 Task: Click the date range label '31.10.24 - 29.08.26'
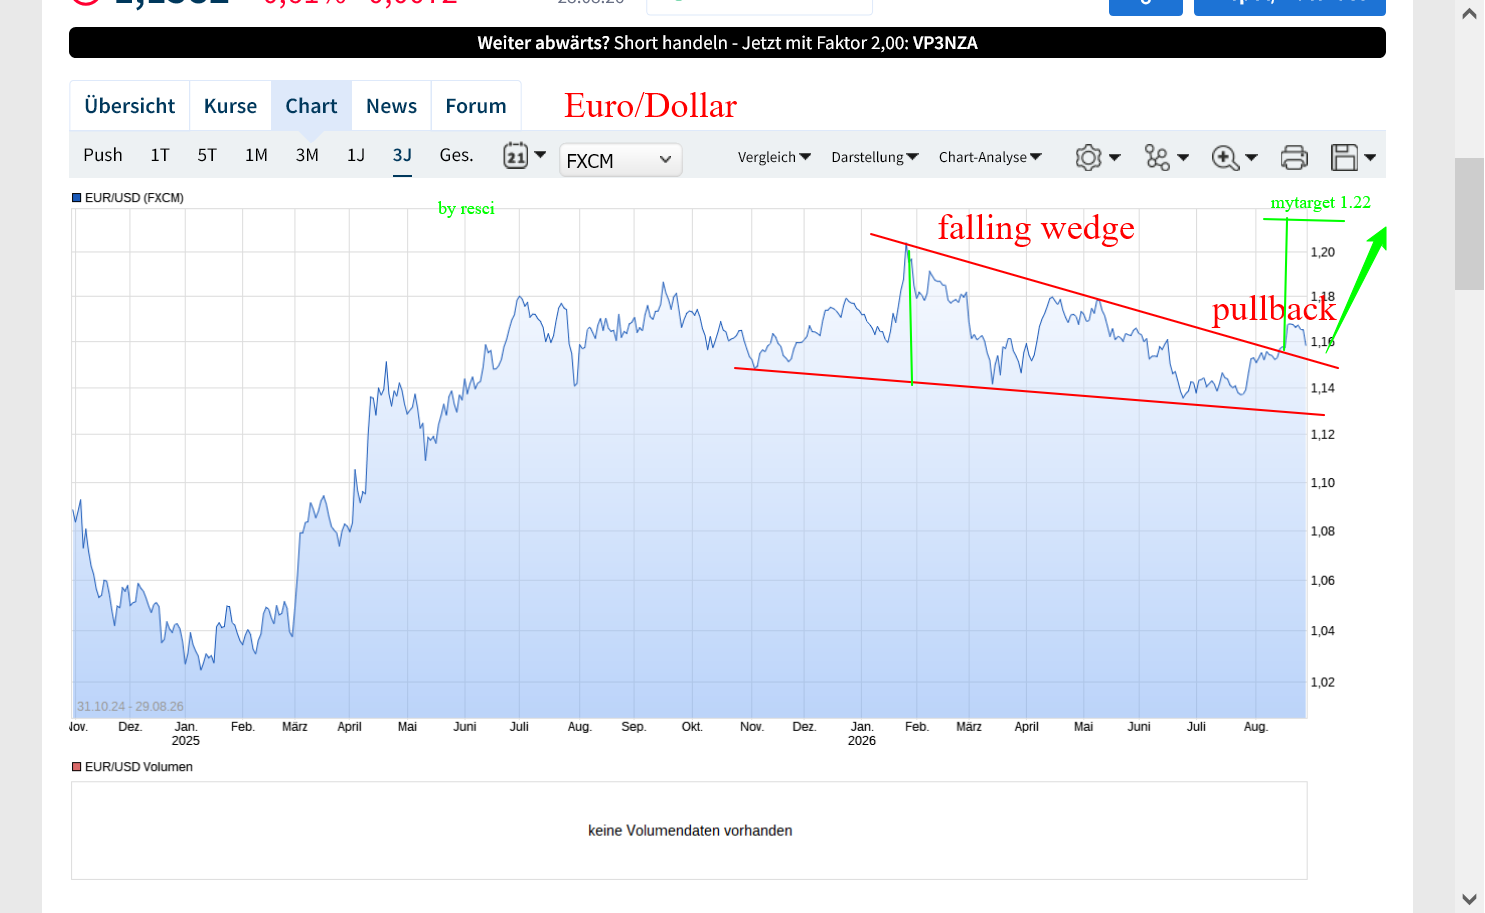pos(130,706)
